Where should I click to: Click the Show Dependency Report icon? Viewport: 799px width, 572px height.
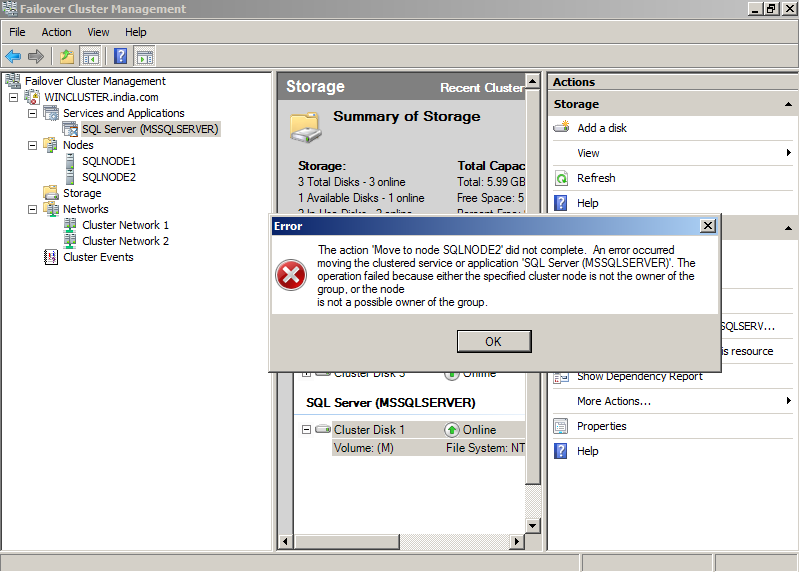pos(561,377)
